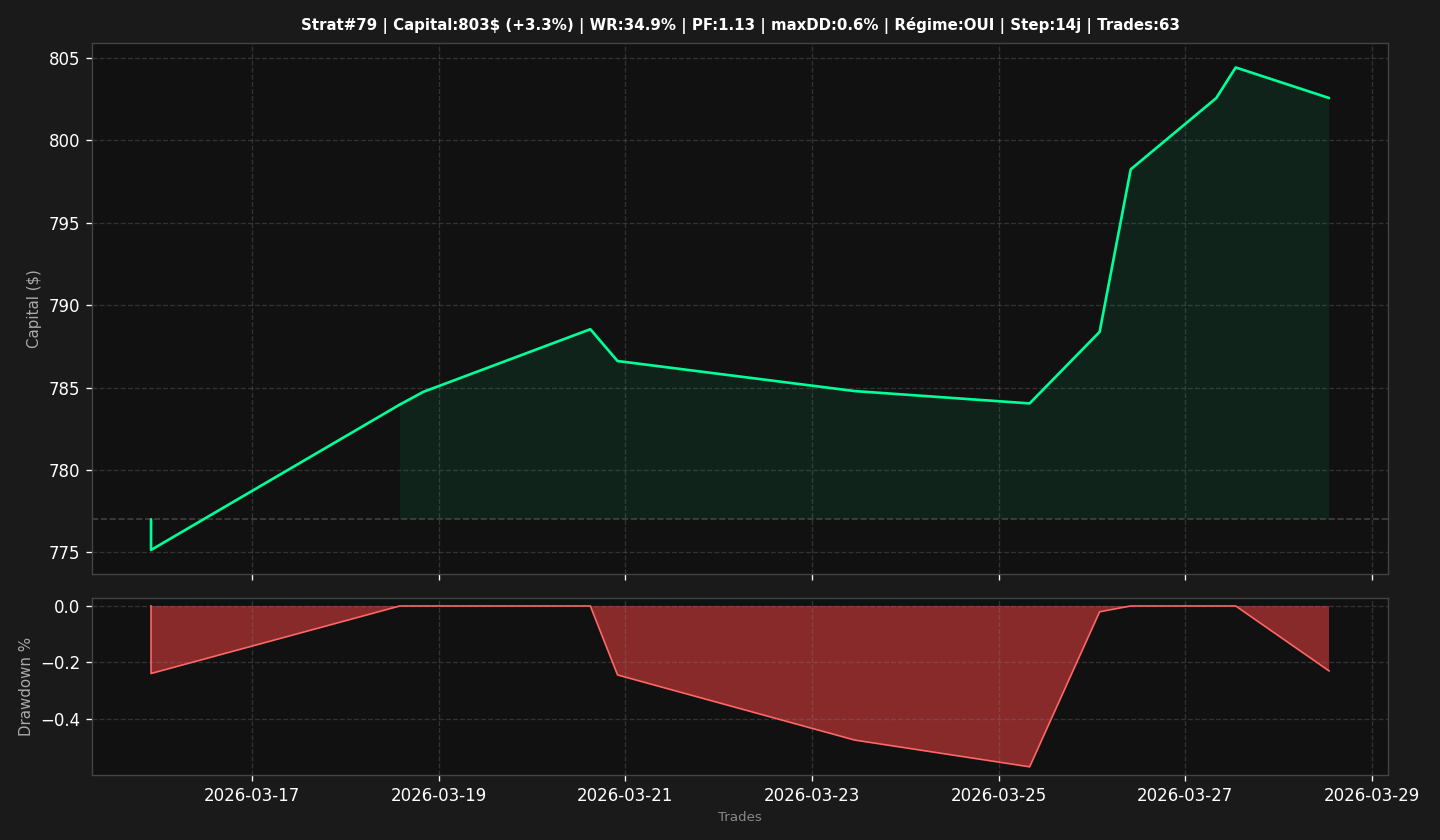Click the 'Drawdown %' y-axis label
1440x840 pixels.
click(x=26, y=687)
